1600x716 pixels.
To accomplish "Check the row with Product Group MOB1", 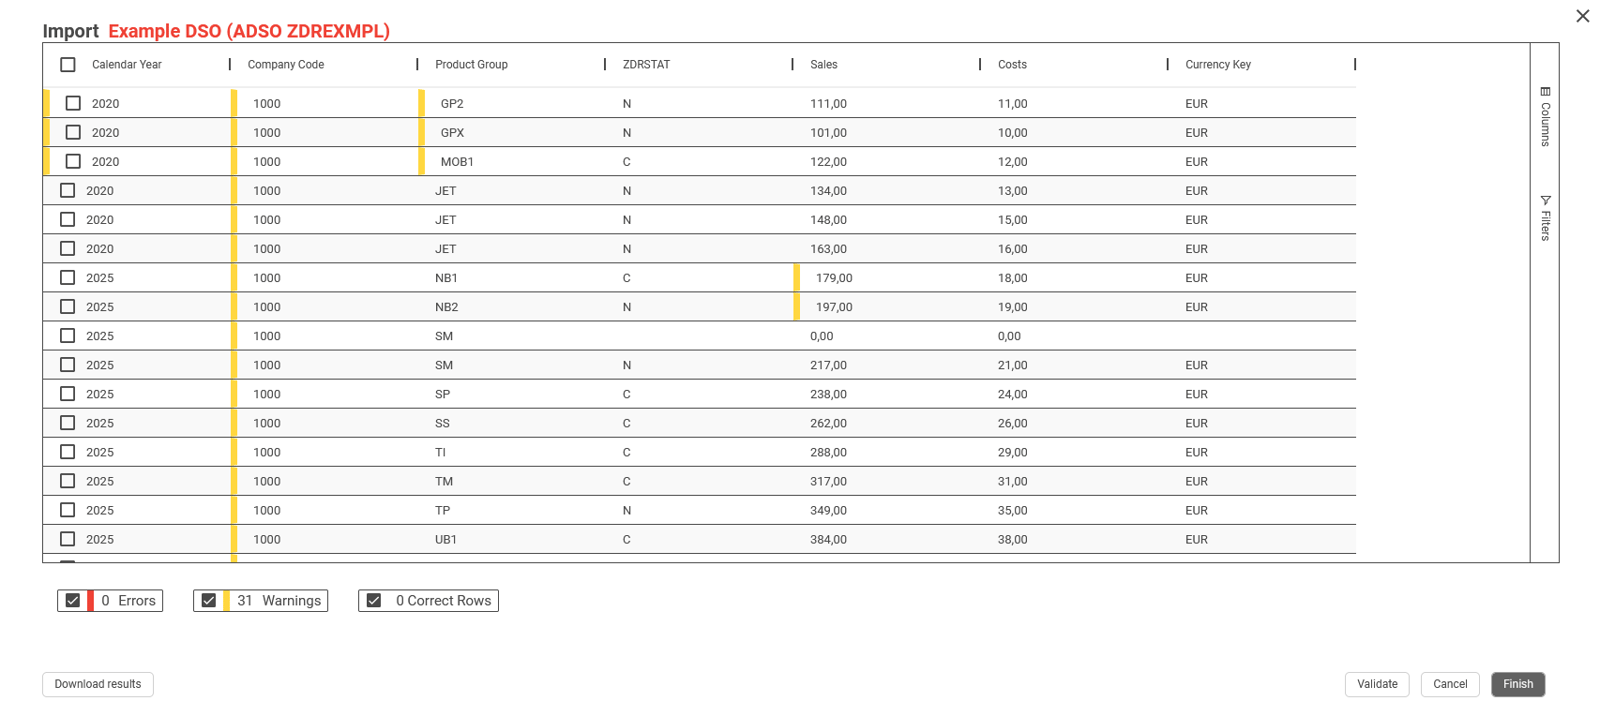I will [x=73, y=161].
